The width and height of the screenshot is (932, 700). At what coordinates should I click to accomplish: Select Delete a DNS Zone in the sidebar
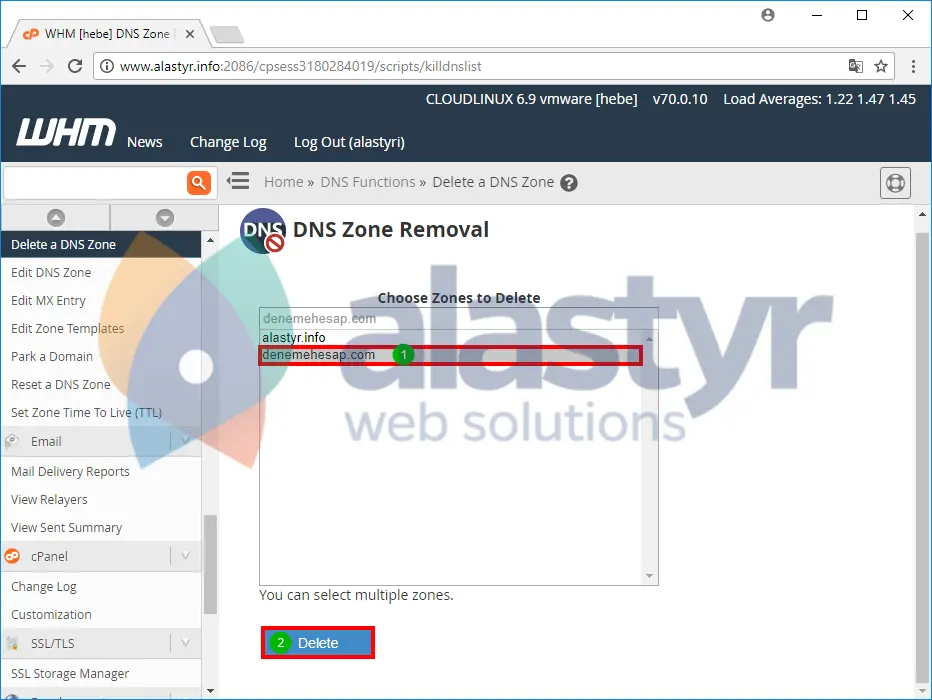[101, 244]
